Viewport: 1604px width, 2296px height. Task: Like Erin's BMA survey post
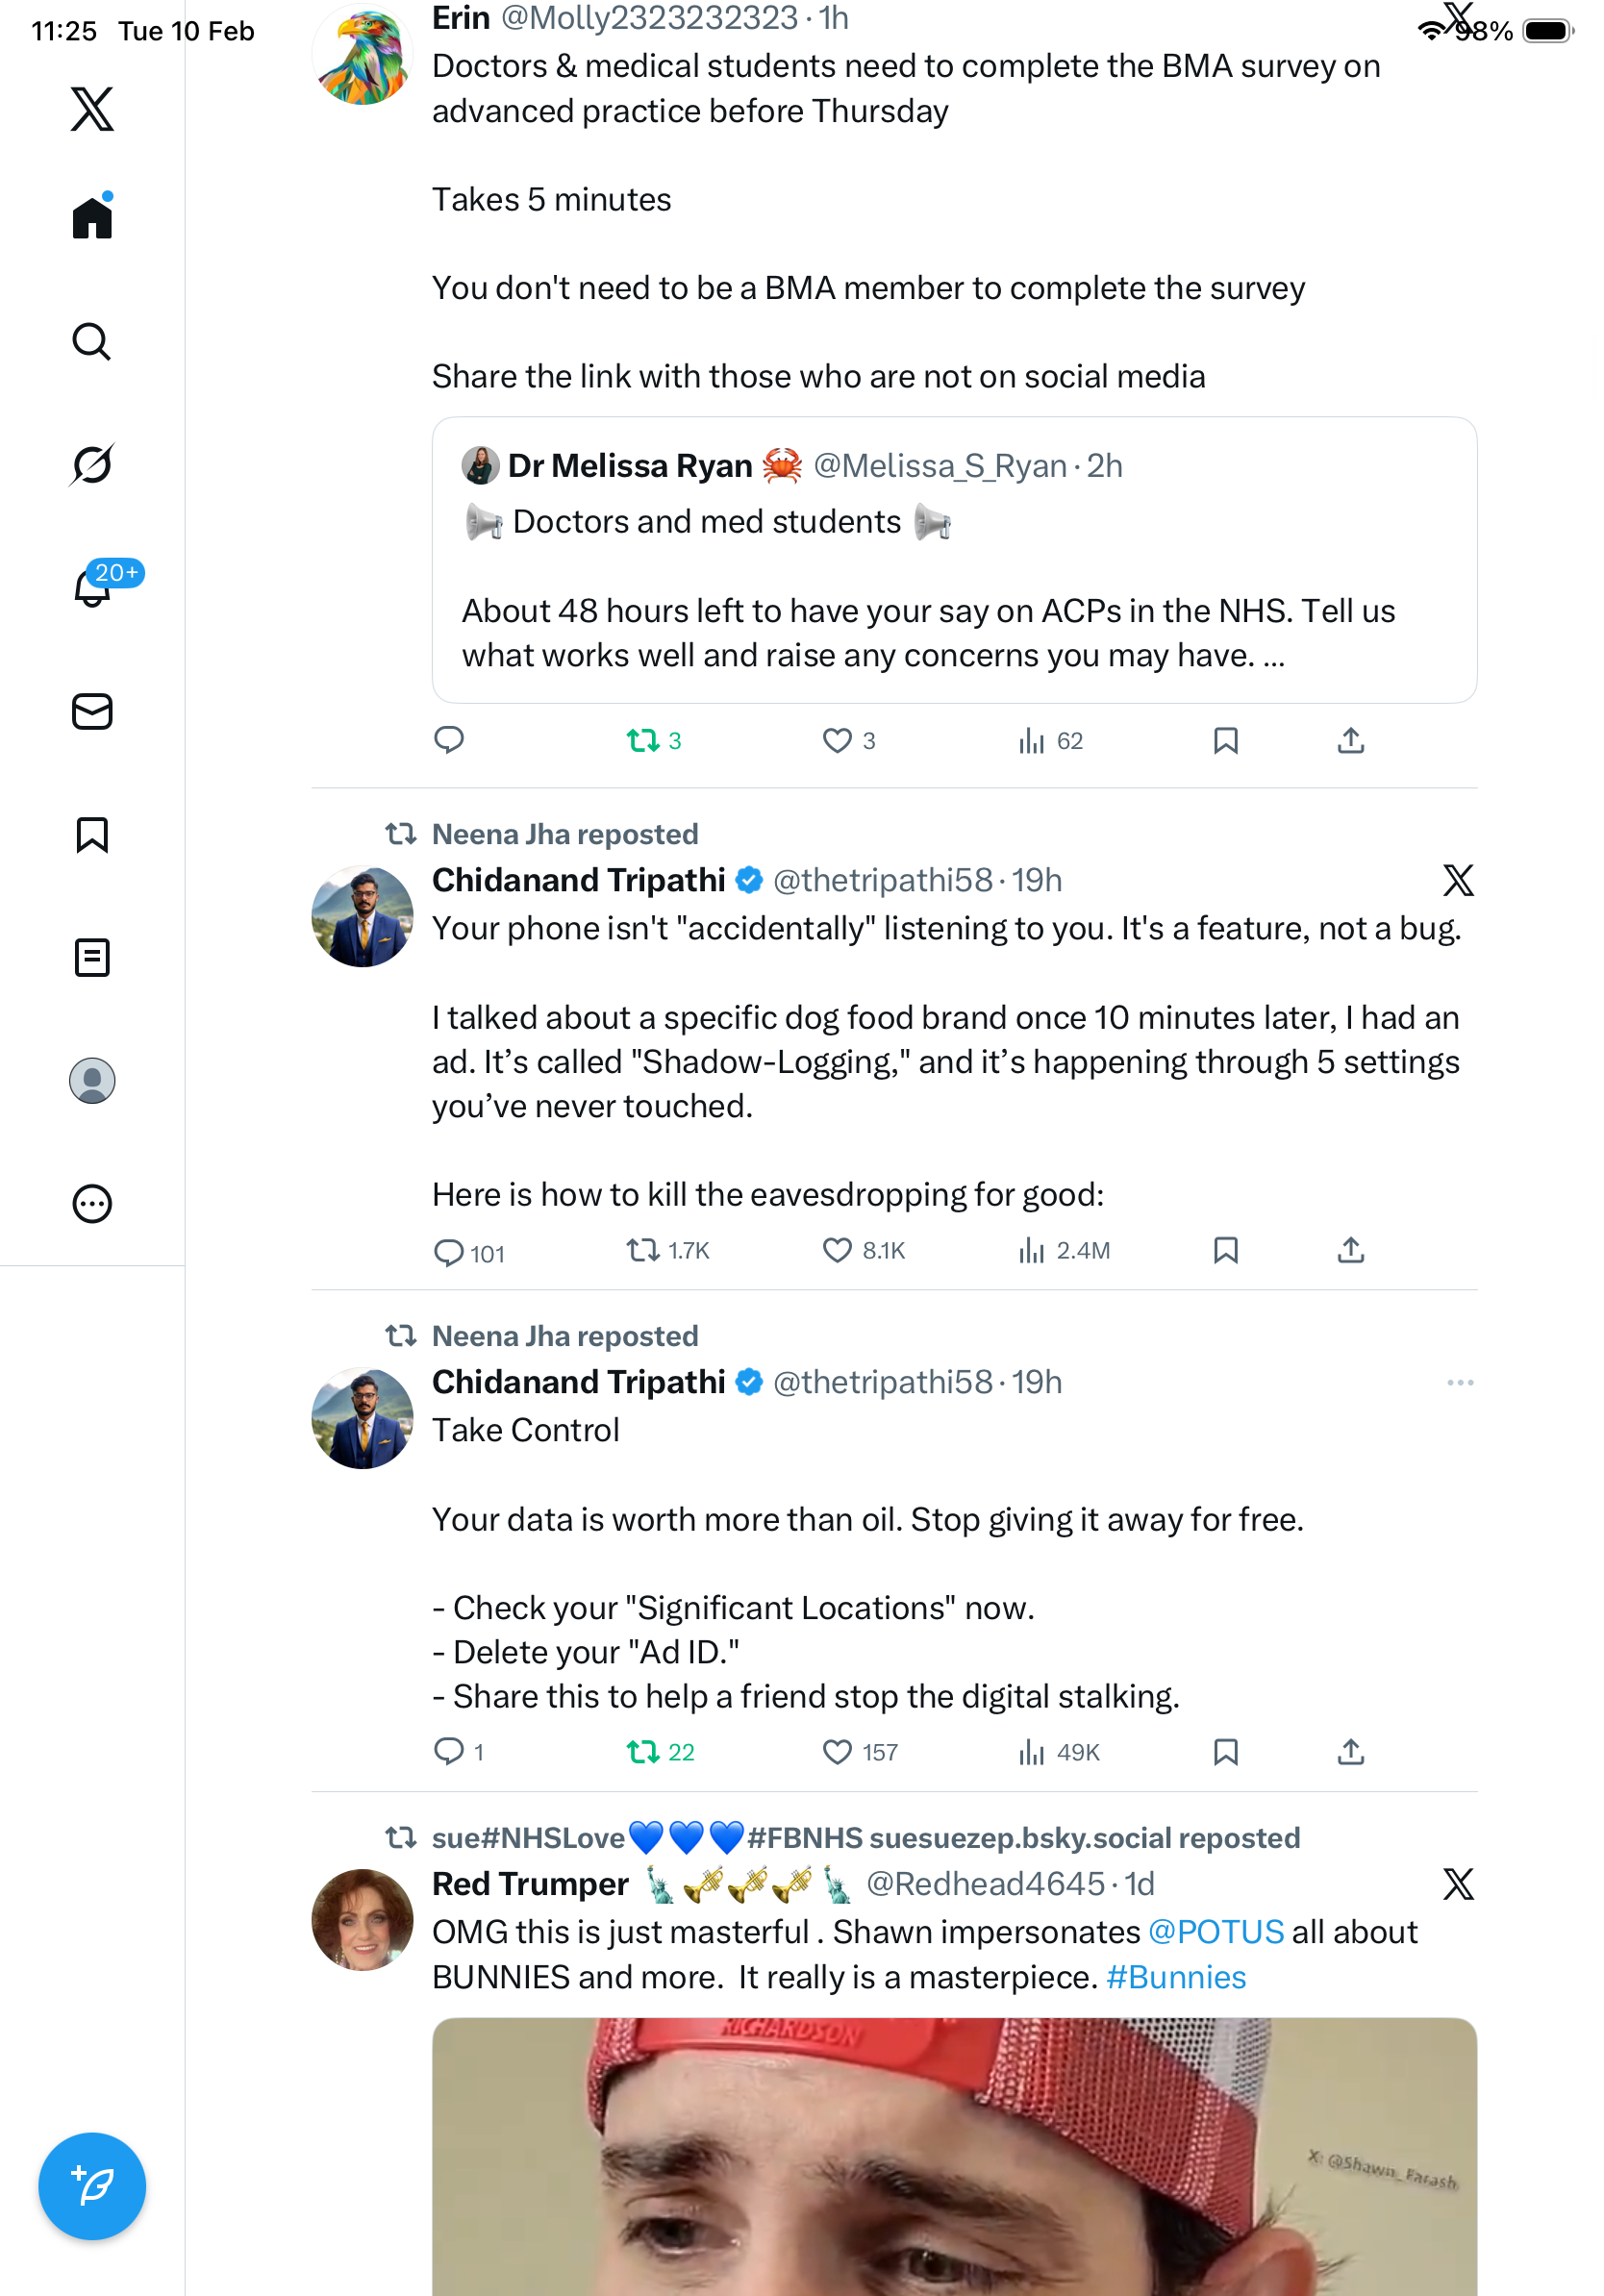pyautogui.click(x=836, y=741)
